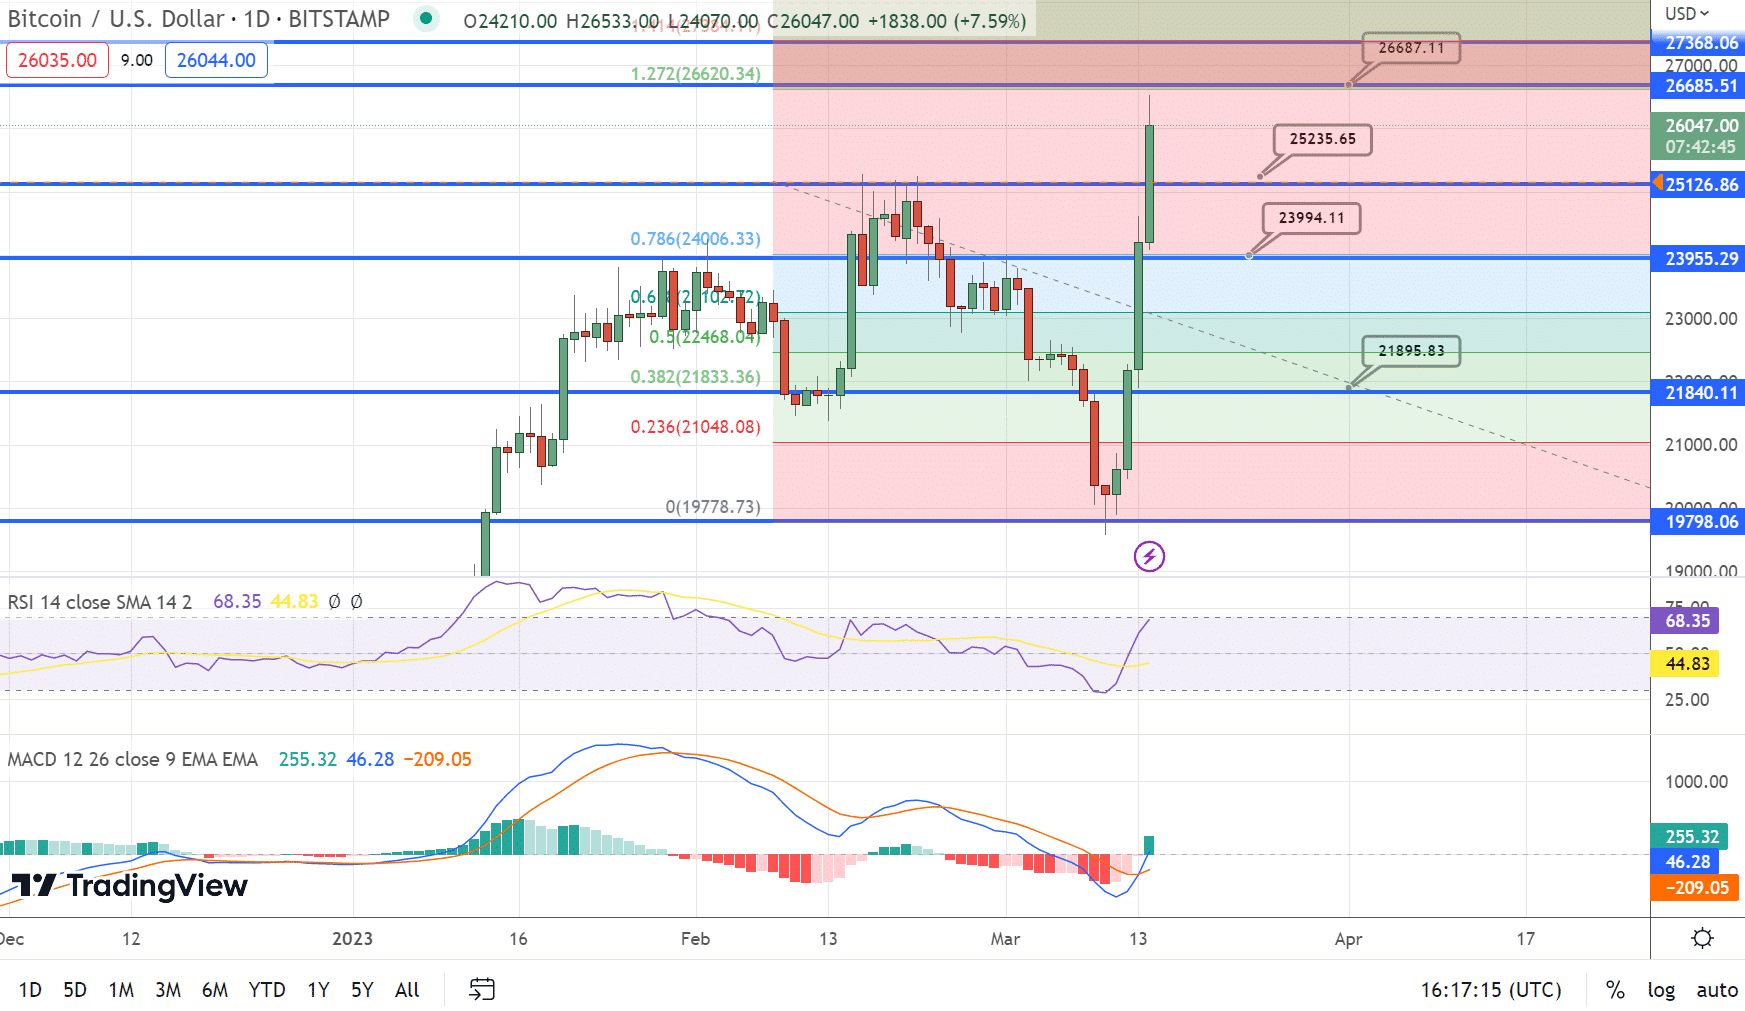Click the current price 26047.00 label
The height and width of the screenshot is (1011, 1745).
[1699, 136]
